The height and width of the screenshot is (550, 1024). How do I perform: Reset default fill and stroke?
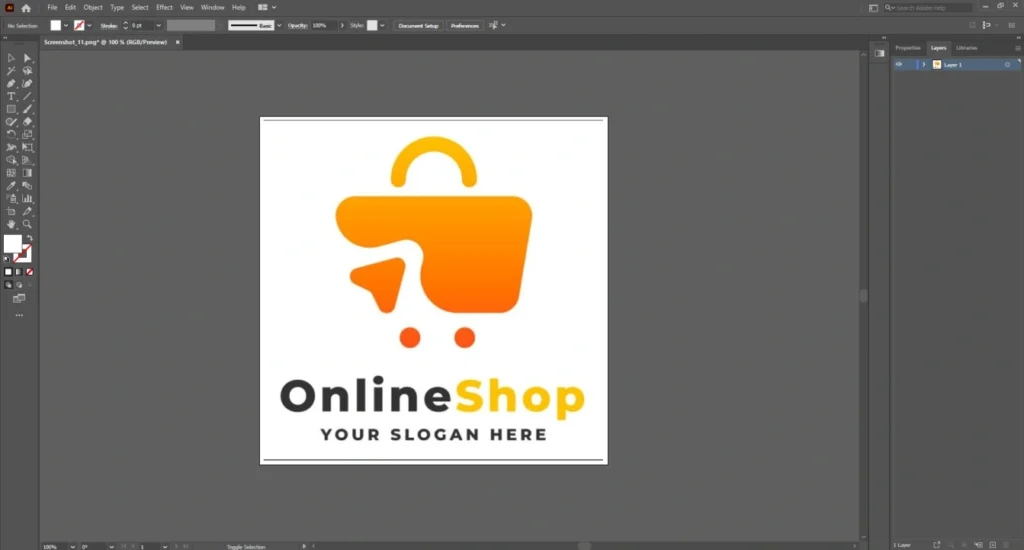(7, 259)
